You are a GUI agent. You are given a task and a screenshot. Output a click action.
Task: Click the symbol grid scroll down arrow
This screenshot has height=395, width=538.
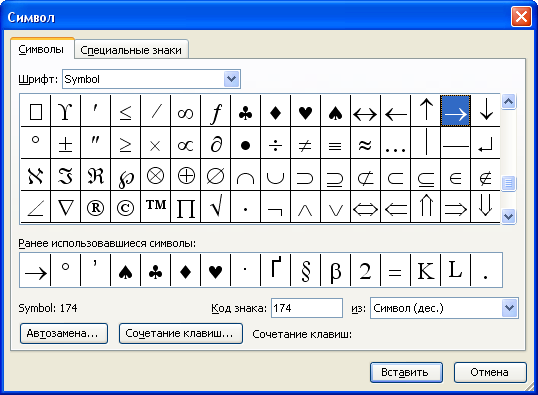pyautogui.click(x=508, y=216)
